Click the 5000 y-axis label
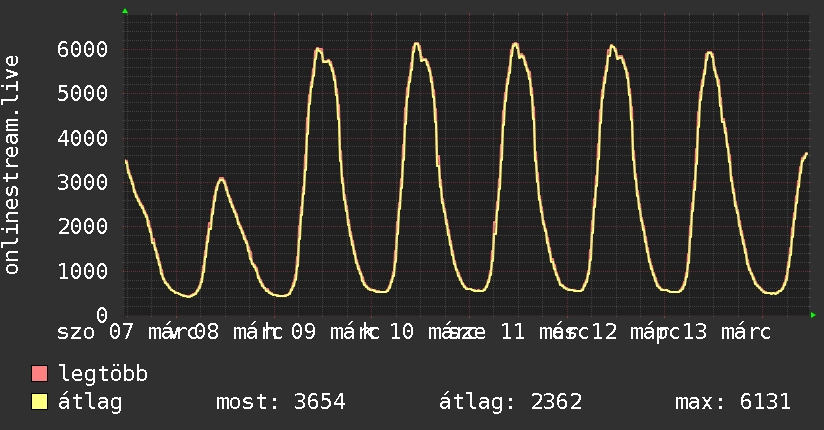The width and height of the screenshot is (824, 430). [x=83, y=94]
